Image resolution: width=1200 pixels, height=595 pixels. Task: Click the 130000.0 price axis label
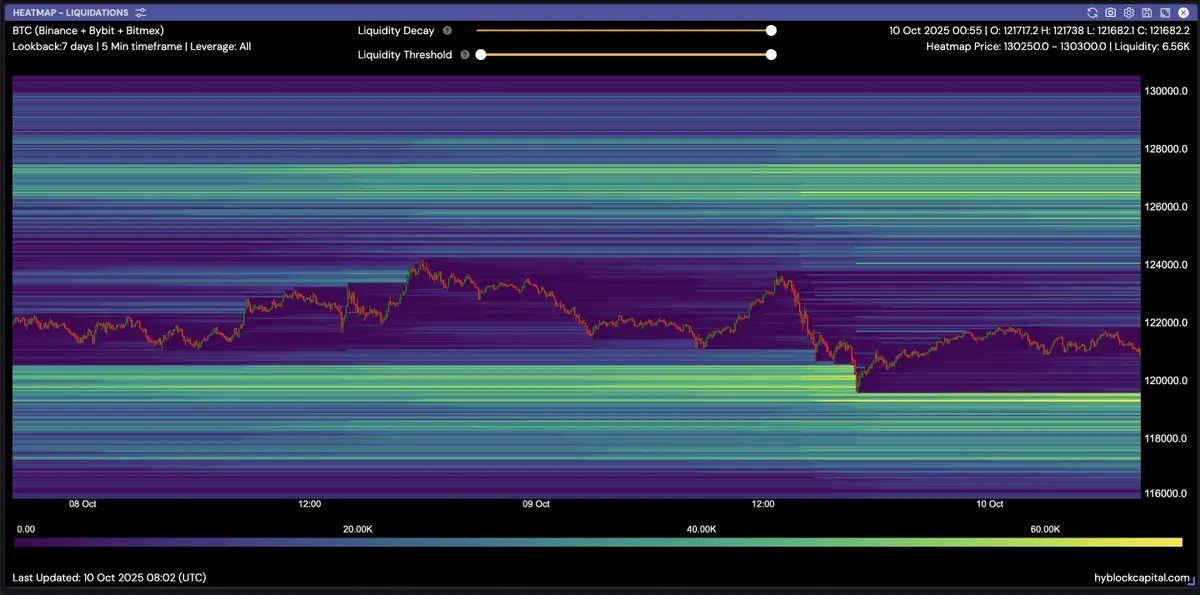click(x=1166, y=91)
